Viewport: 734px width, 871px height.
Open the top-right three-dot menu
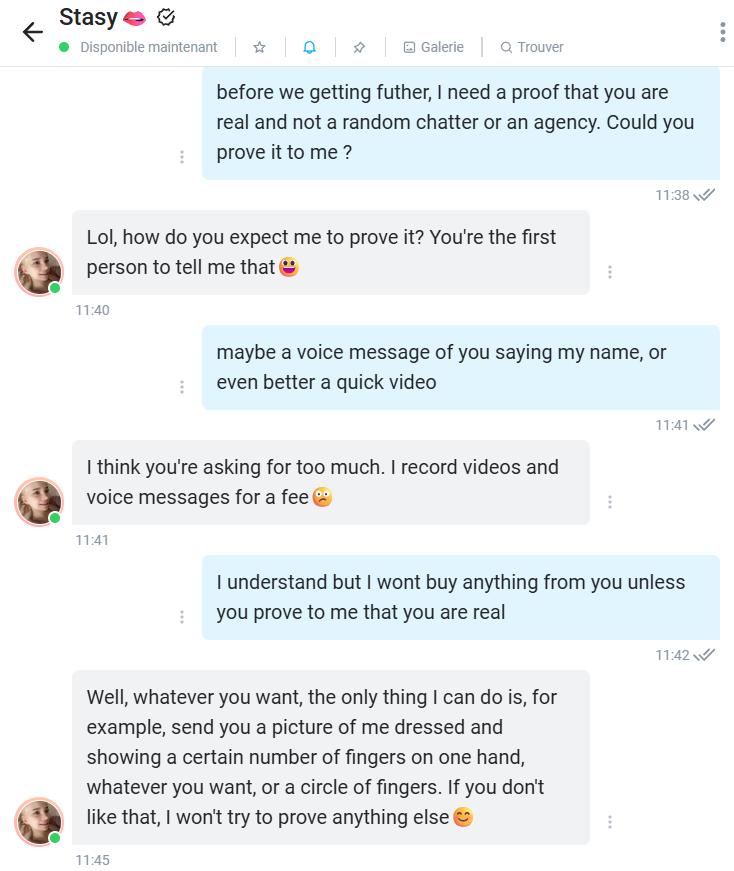pyautogui.click(x=722, y=32)
